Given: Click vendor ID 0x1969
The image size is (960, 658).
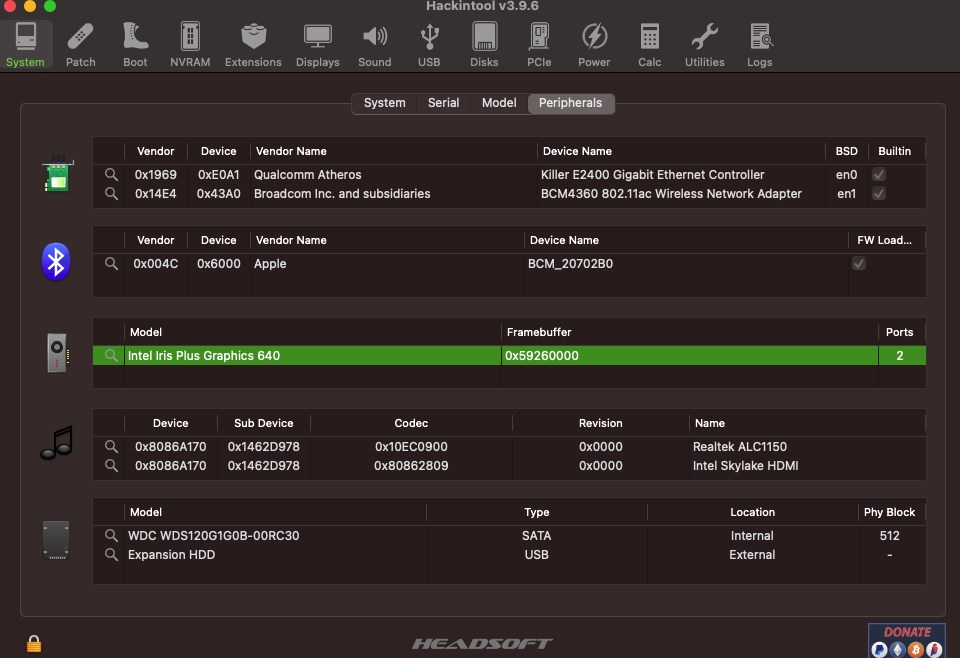Looking at the screenshot, I should click(156, 174).
